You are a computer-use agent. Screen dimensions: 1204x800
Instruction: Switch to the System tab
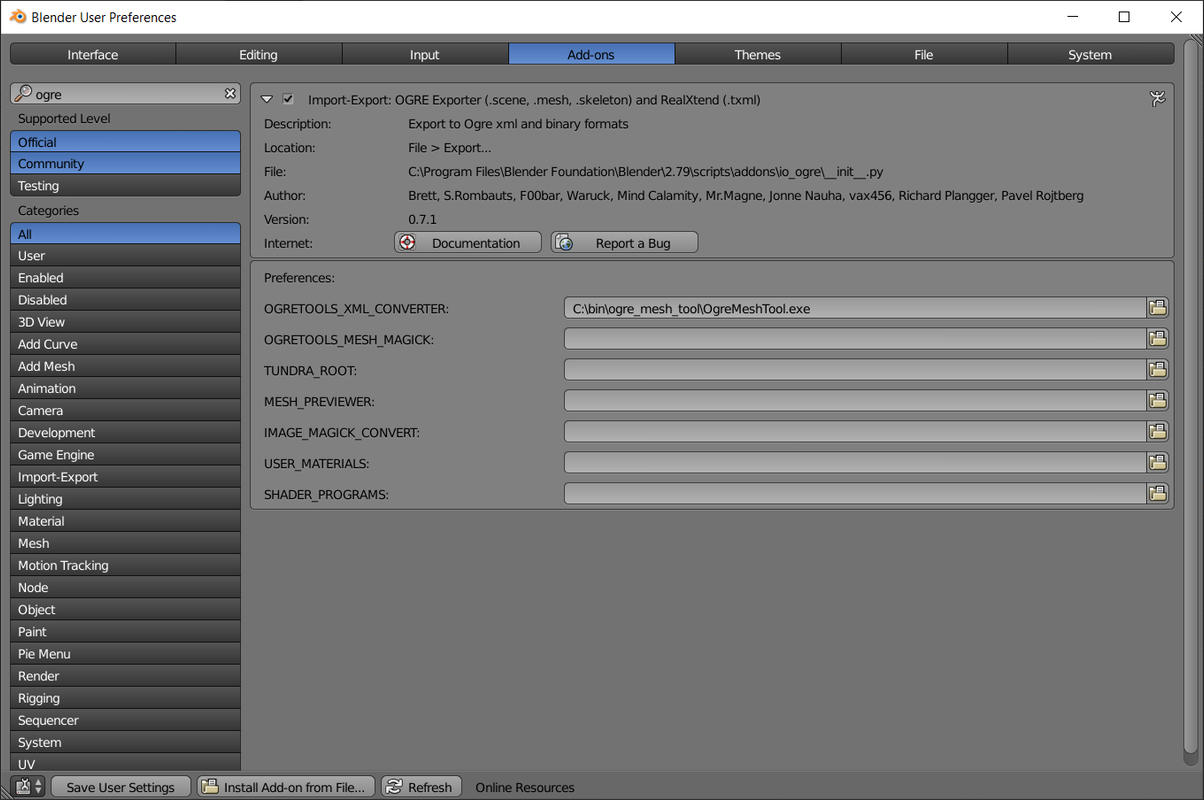click(x=1090, y=54)
